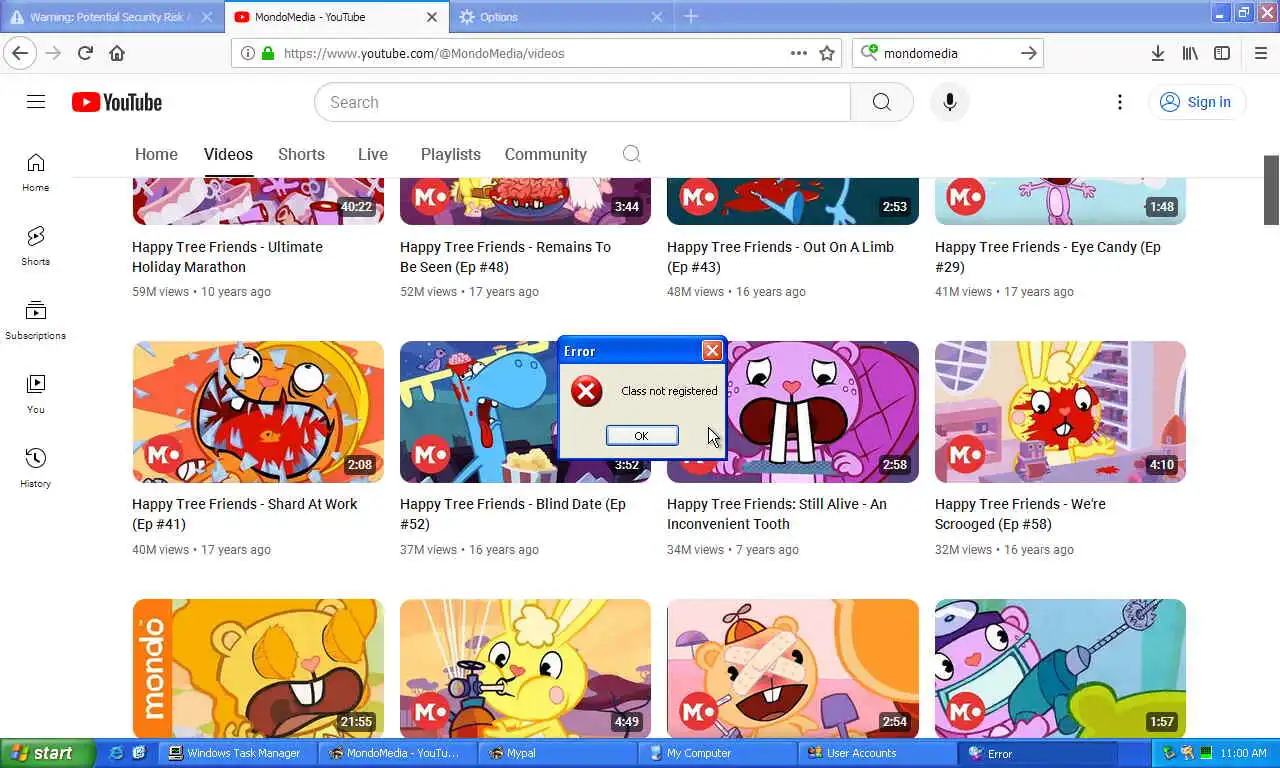Screen dimensions: 1280x768
Task: Open User Accounts window from taskbar
Action: click(877, 753)
